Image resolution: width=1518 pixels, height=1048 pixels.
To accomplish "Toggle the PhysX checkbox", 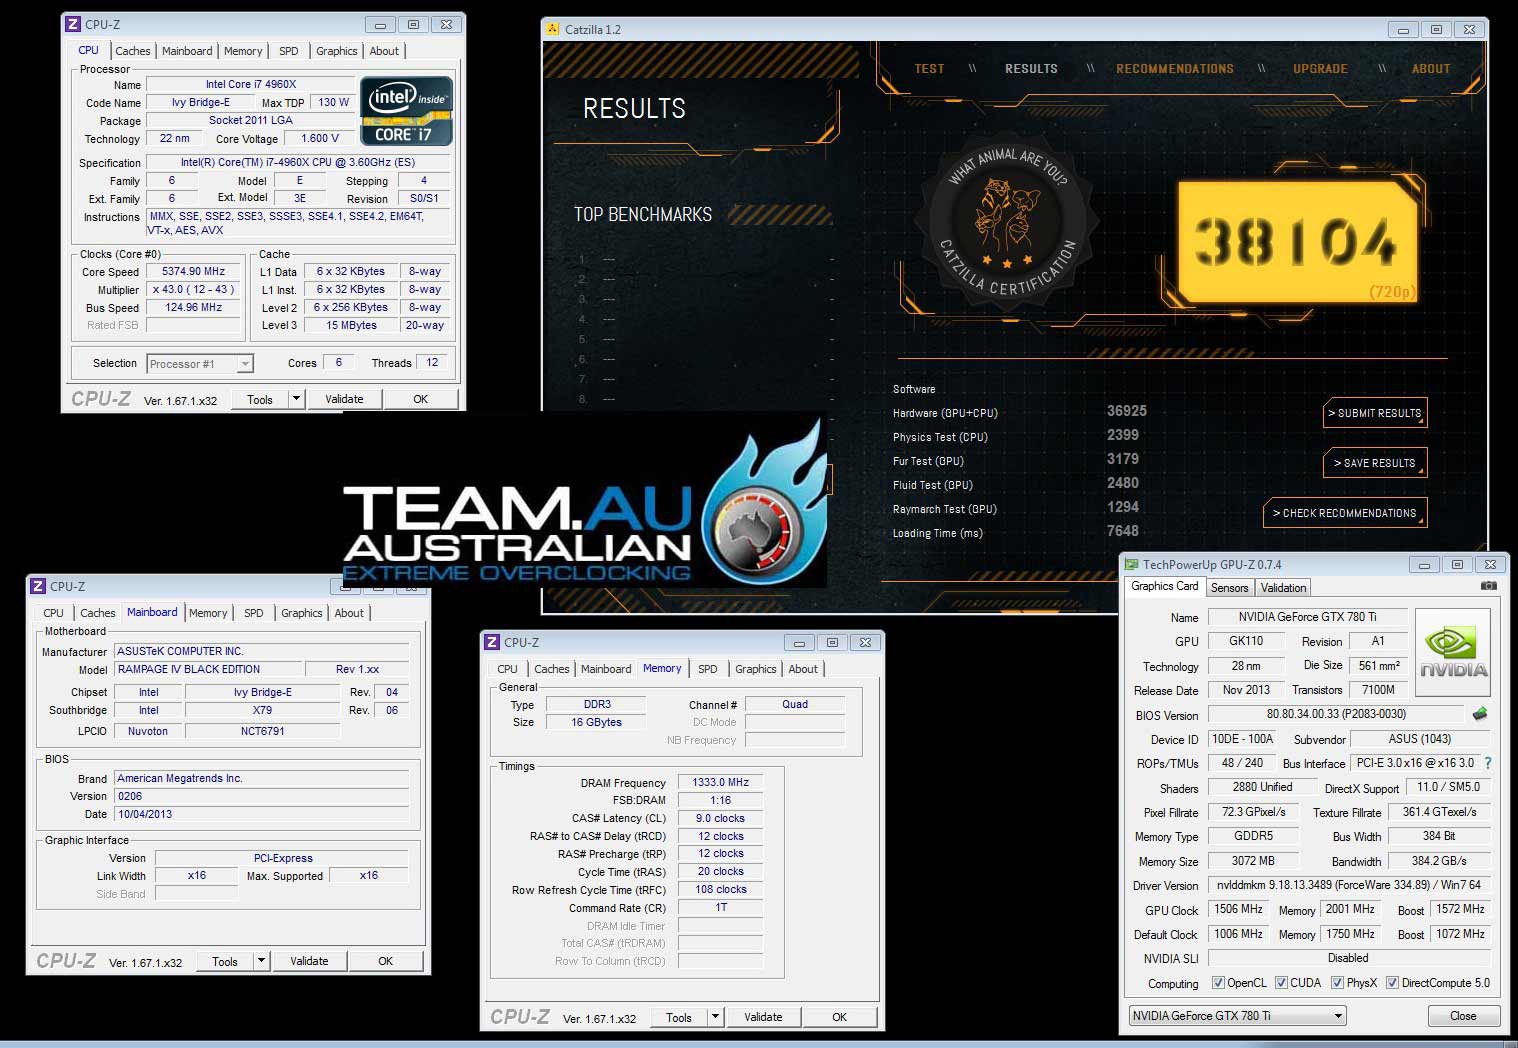I will (1337, 983).
